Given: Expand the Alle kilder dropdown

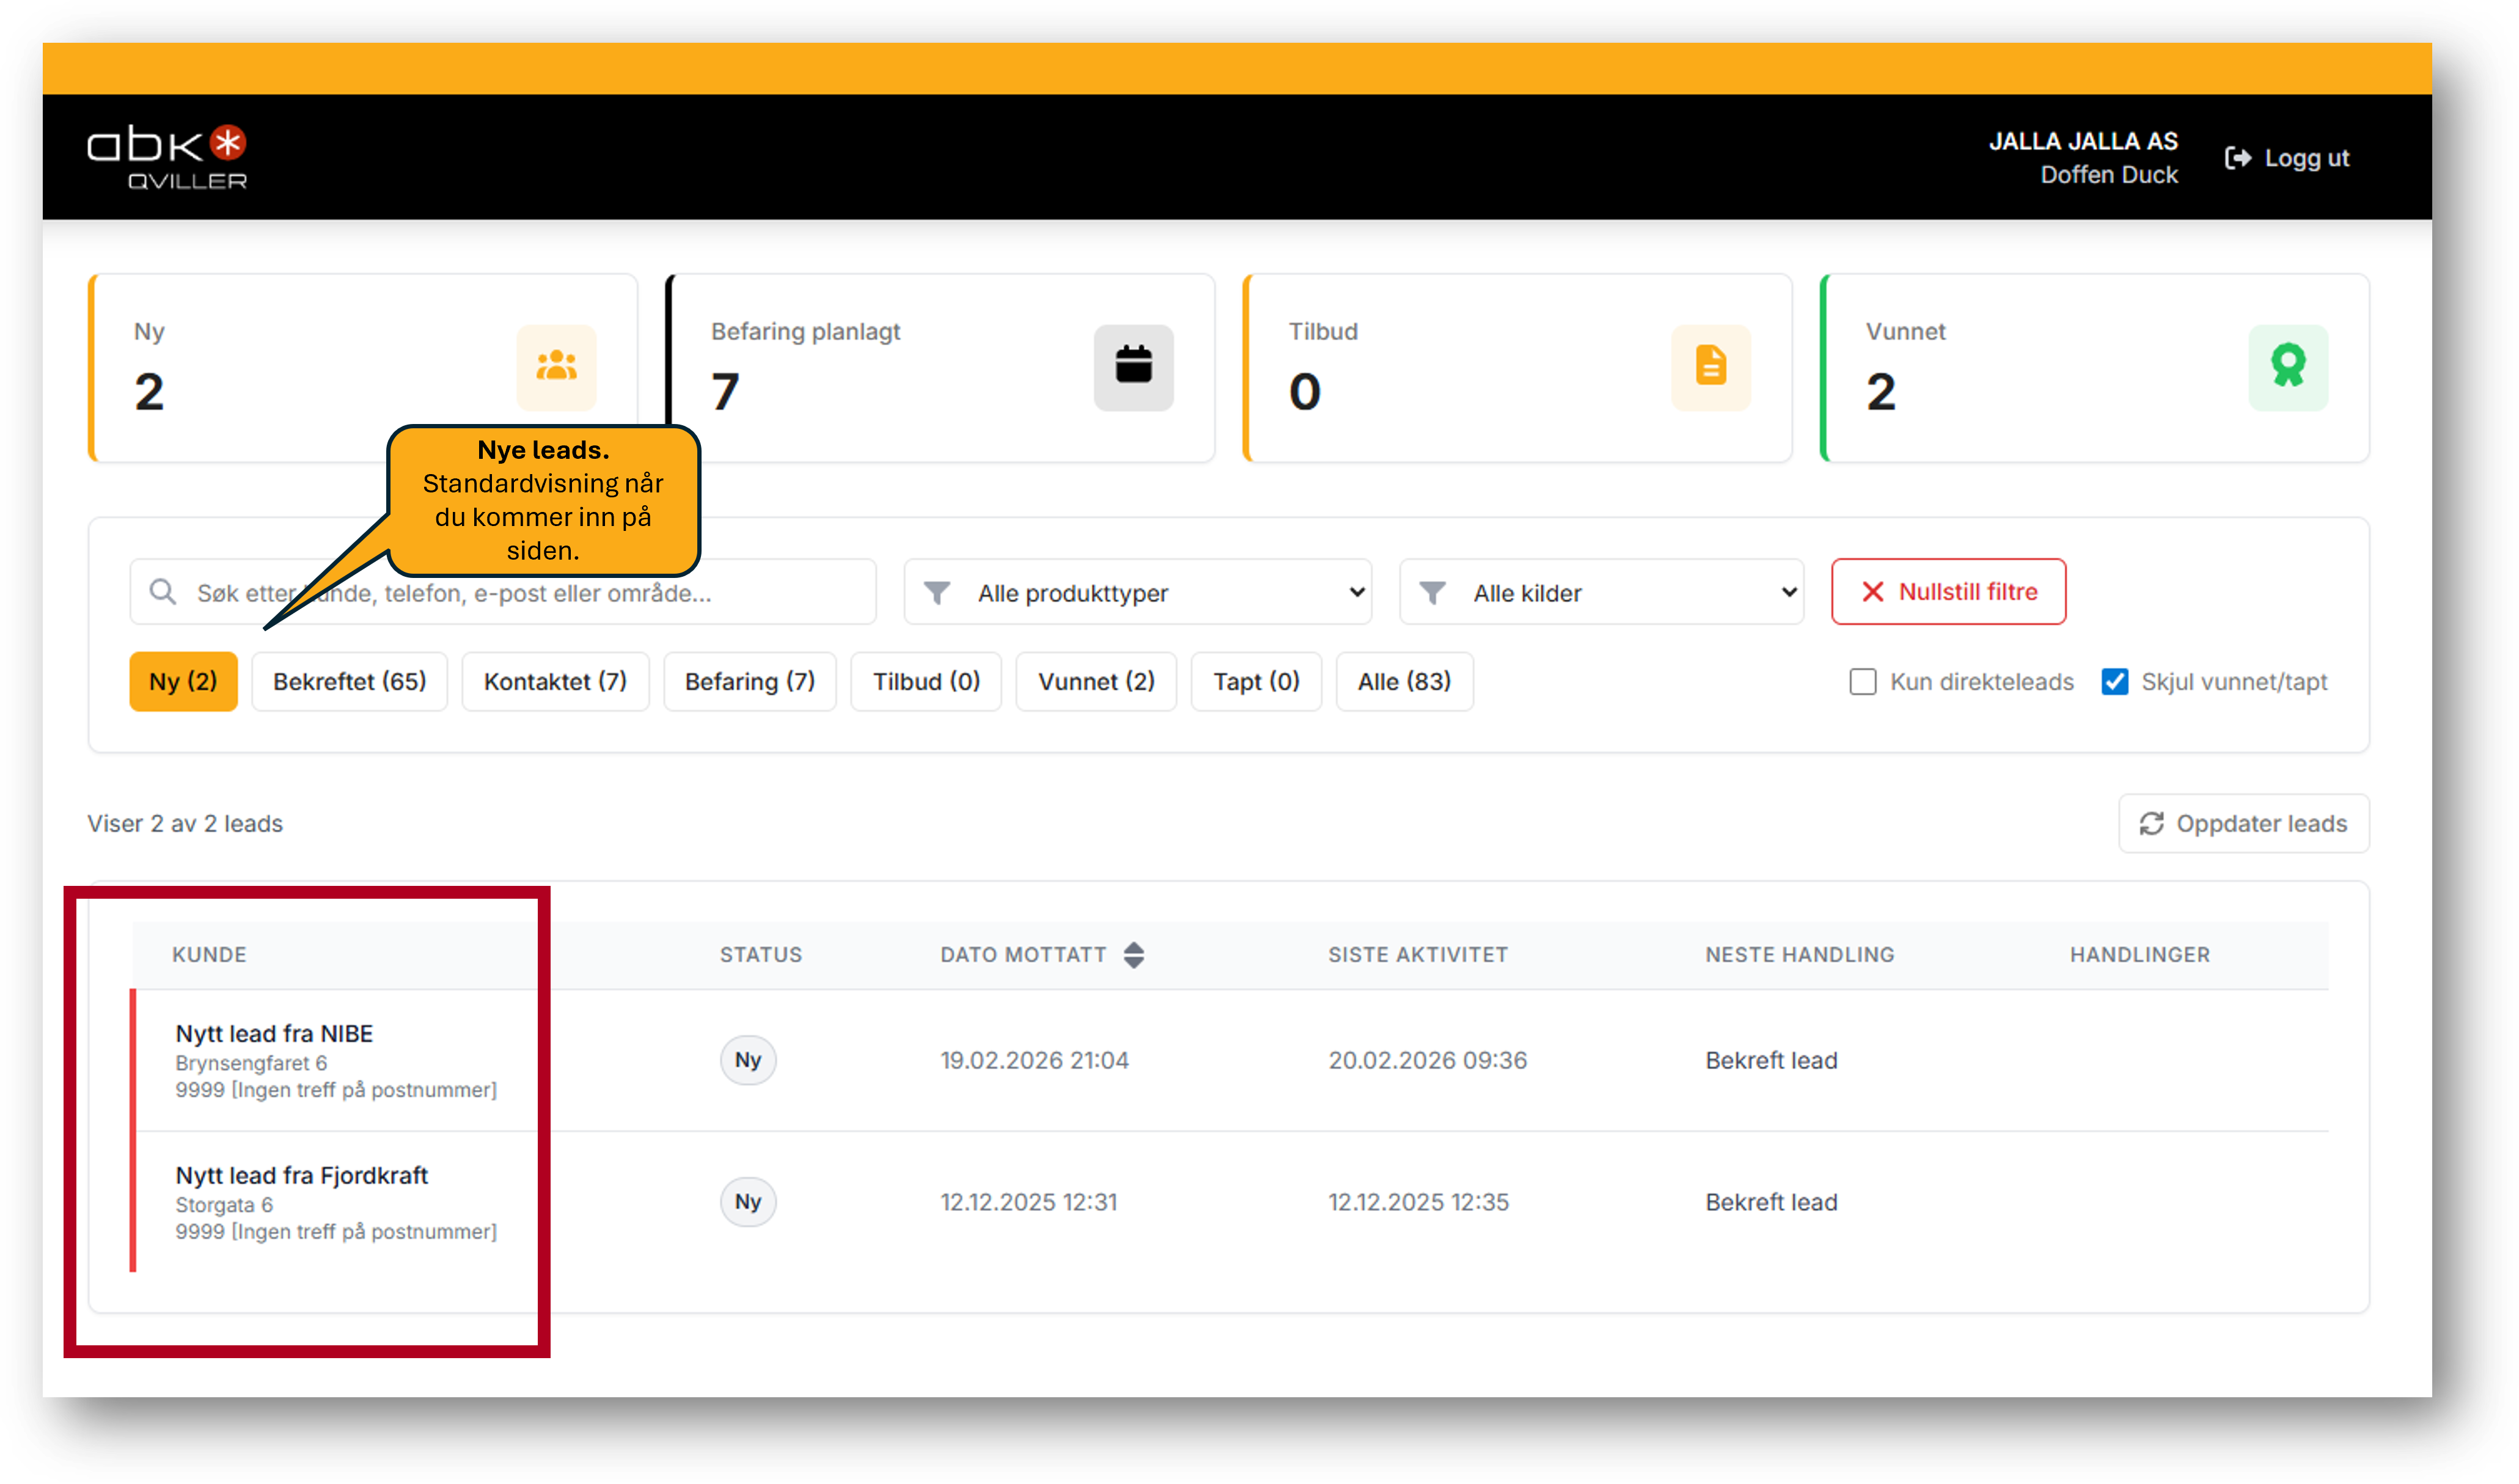Looking at the screenshot, I should click(1601, 592).
